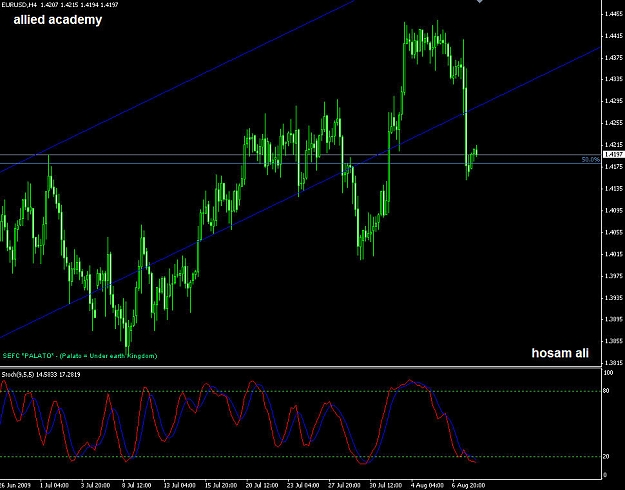Viewport: 625px width, 490px height.
Task: Click the stochastic scale value 100
Action: (608, 373)
